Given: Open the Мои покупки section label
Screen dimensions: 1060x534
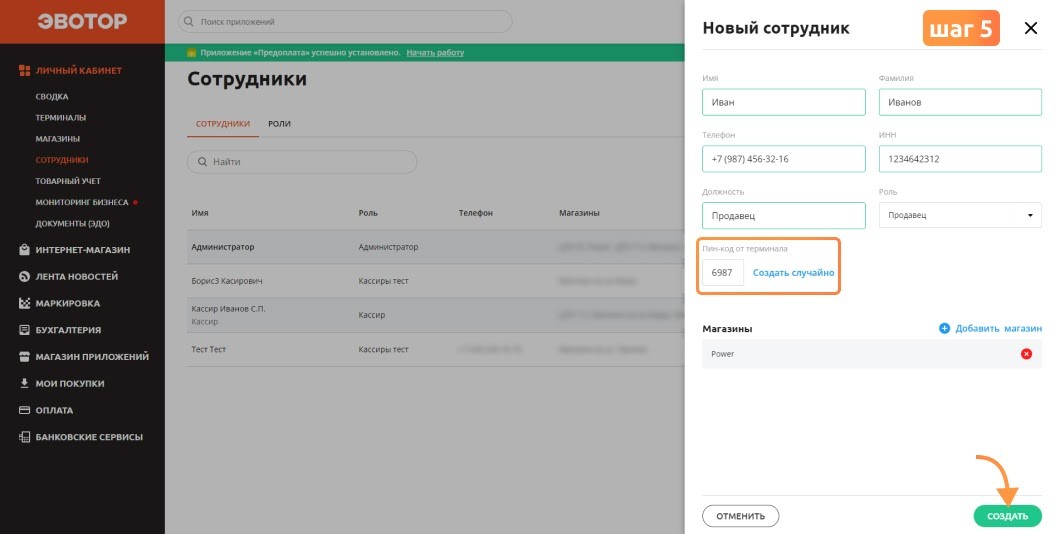Looking at the screenshot, I should click(x=70, y=383).
